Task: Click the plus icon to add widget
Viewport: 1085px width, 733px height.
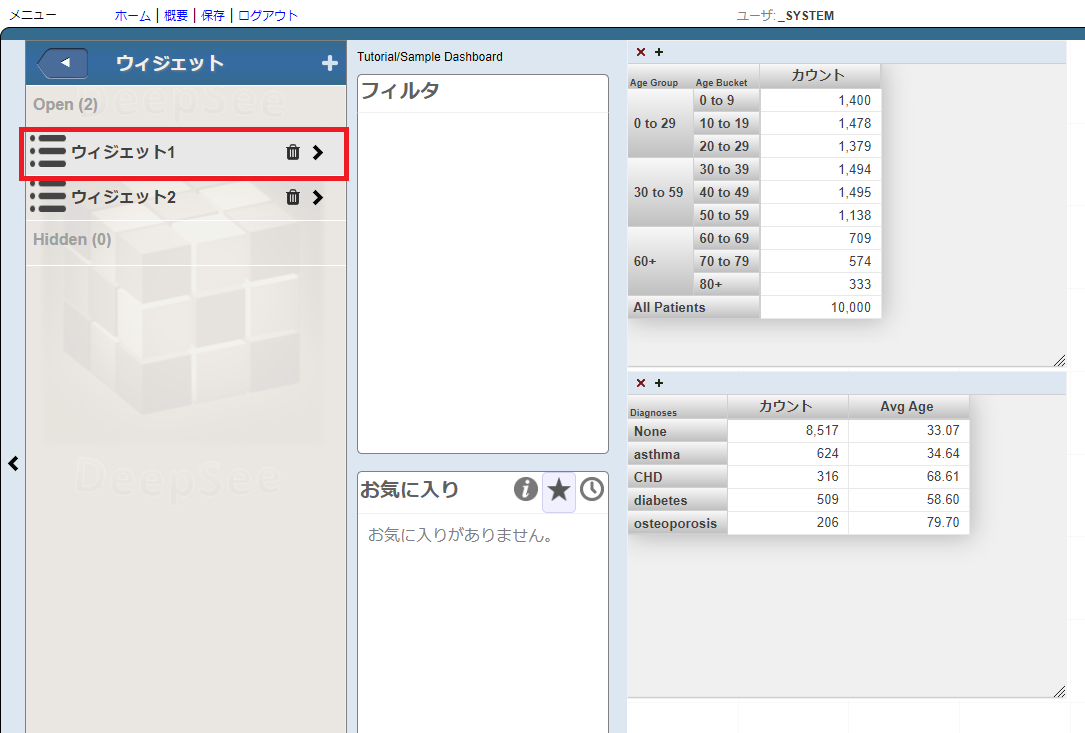Action: point(329,64)
